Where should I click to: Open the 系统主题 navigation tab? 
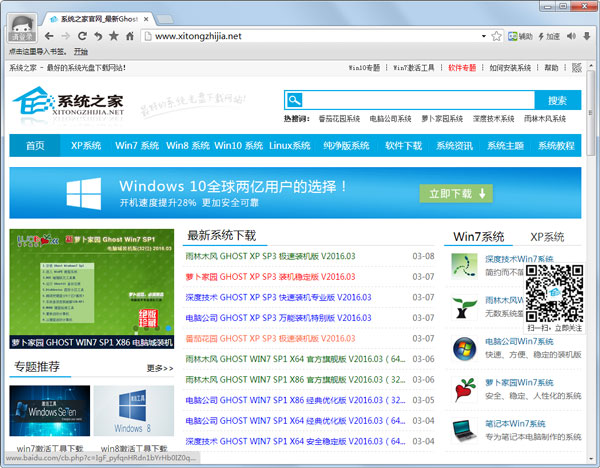pos(505,145)
